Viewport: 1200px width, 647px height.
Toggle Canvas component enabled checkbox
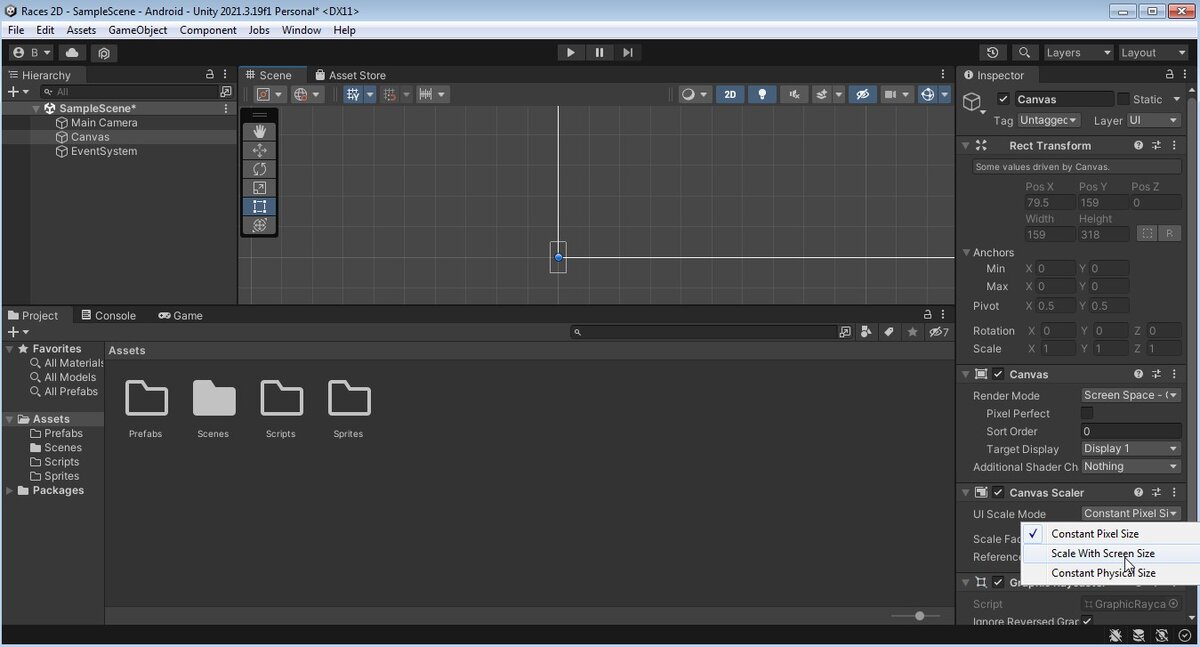tap(998, 374)
